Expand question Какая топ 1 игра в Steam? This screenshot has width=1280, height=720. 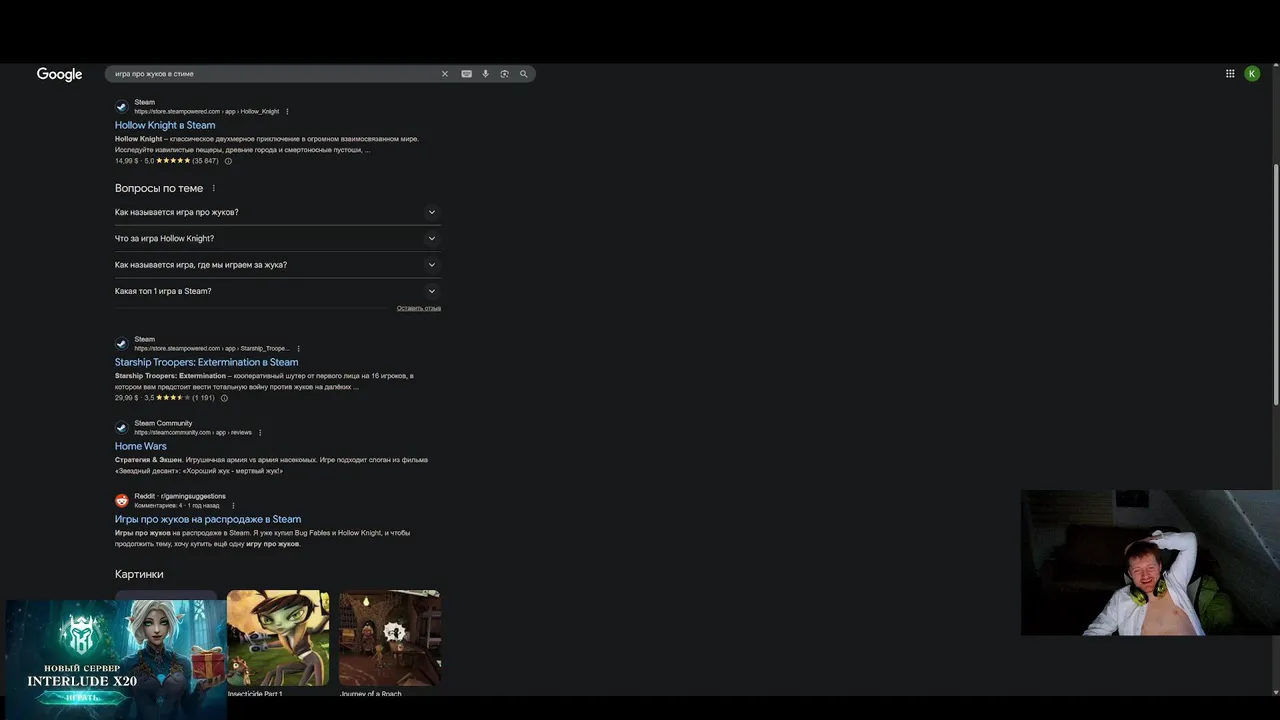click(x=278, y=291)
